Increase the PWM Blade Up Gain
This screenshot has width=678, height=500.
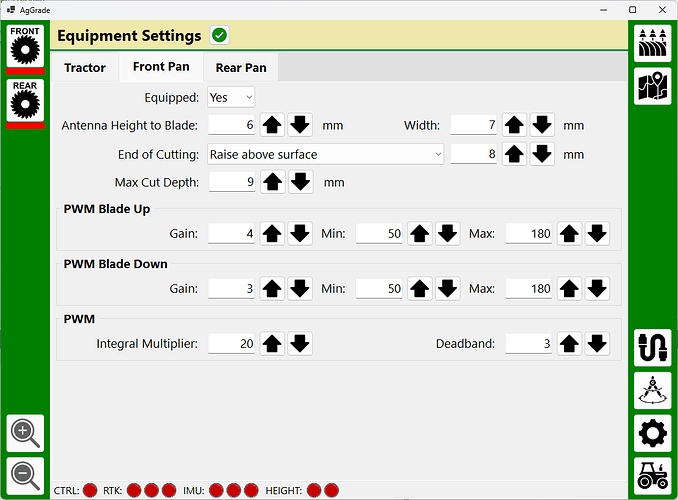click(272, 234)
